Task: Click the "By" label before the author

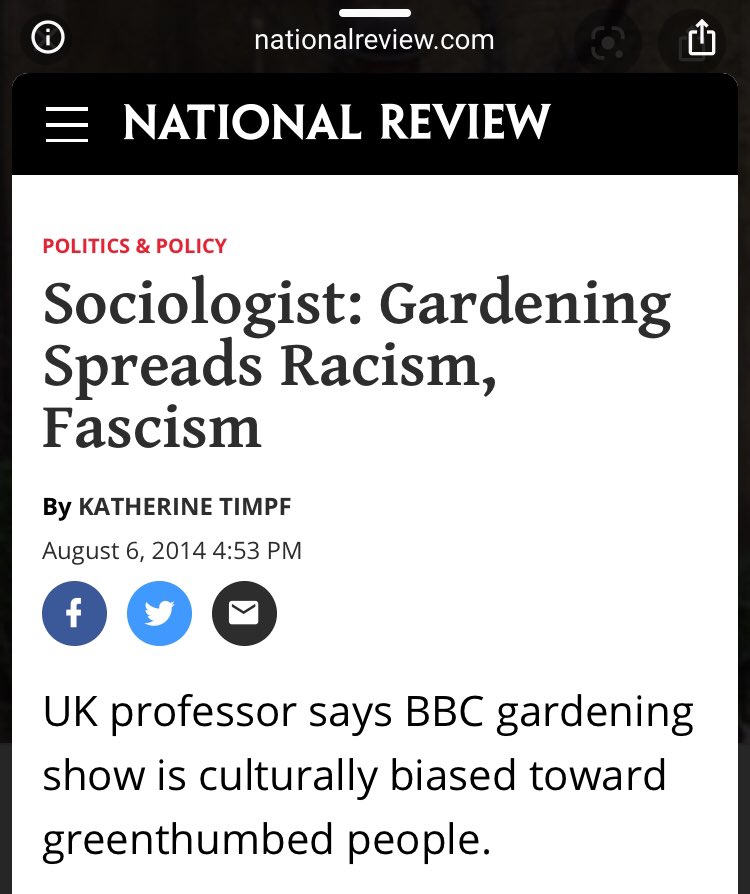Action: [56, 507]
